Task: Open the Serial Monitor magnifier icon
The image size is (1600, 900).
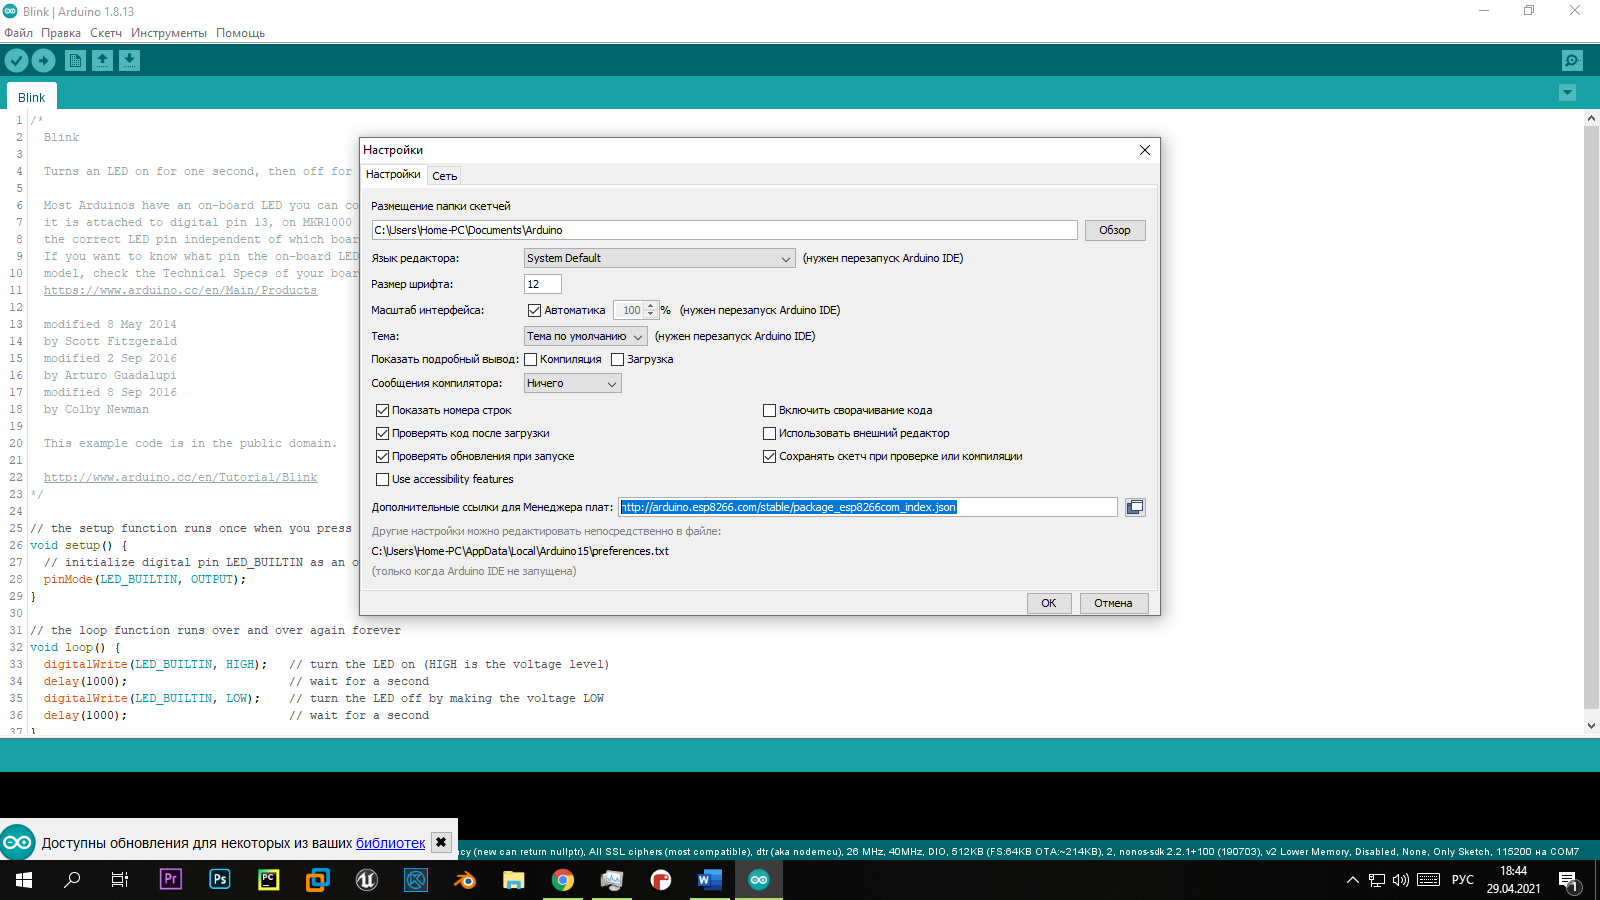Action: tap(1572, 61)
